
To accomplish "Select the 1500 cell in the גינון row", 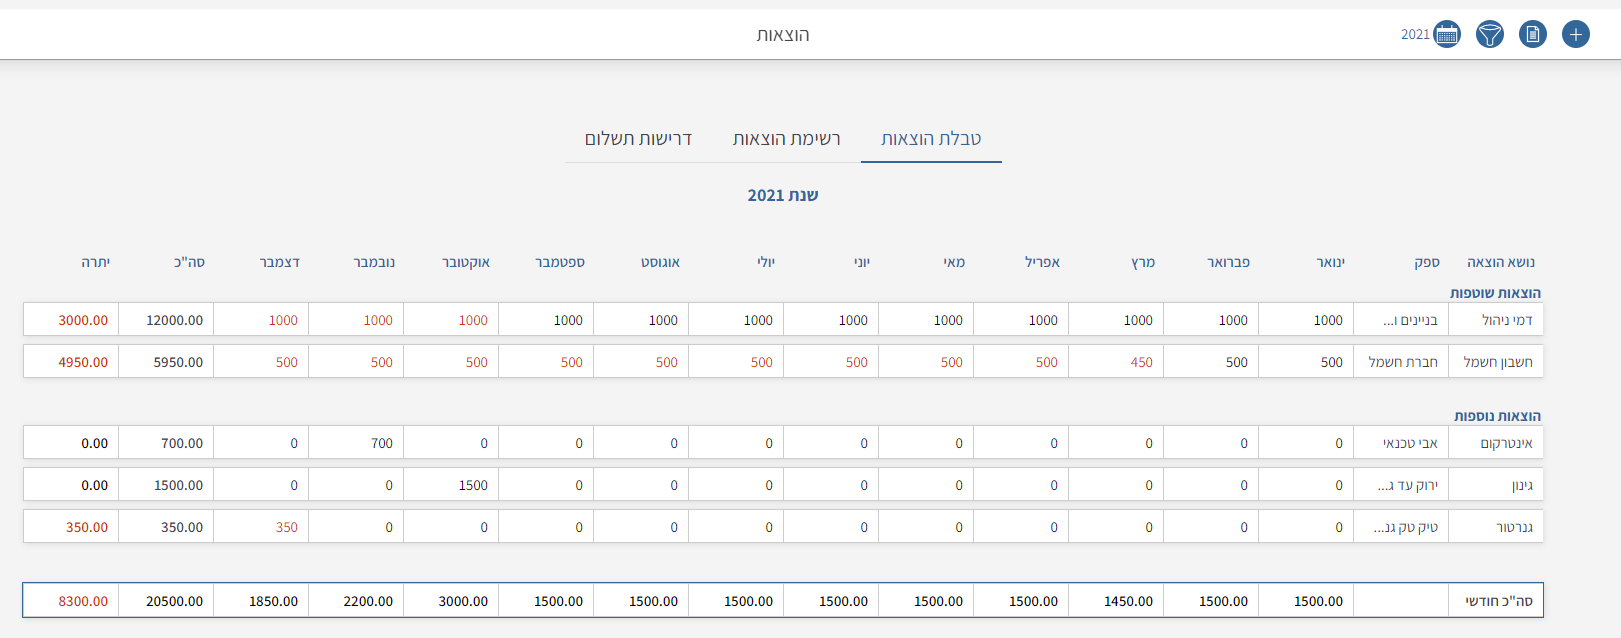I will (473, 485).
